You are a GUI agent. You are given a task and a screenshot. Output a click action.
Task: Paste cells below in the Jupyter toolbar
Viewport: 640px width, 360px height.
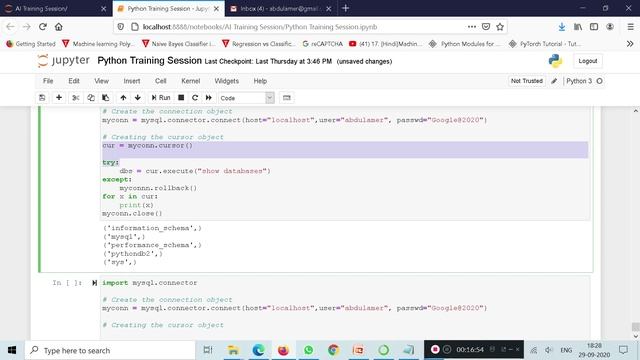tap(106, 98)
